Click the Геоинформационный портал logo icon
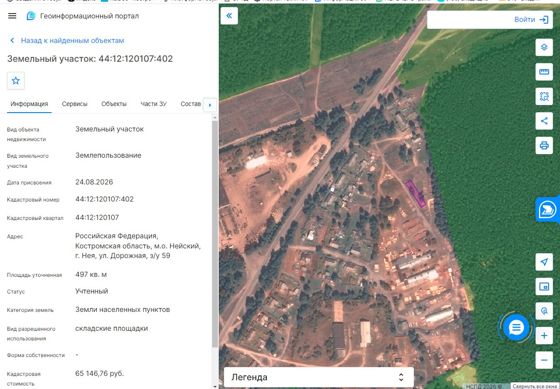 pos(31,16)
